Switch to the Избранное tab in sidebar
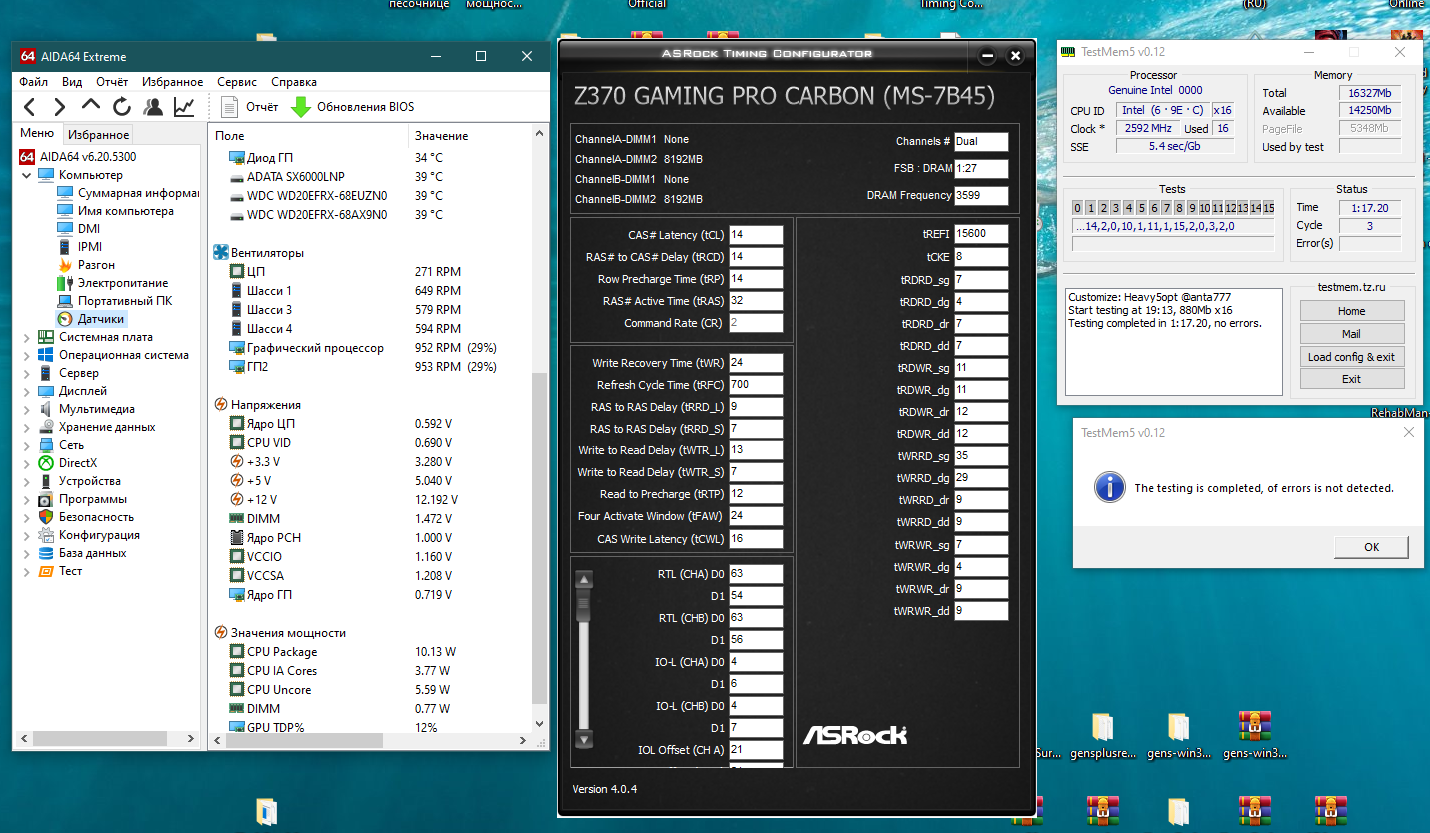The width and height of the screenshot is (1430, 833). 98,134
